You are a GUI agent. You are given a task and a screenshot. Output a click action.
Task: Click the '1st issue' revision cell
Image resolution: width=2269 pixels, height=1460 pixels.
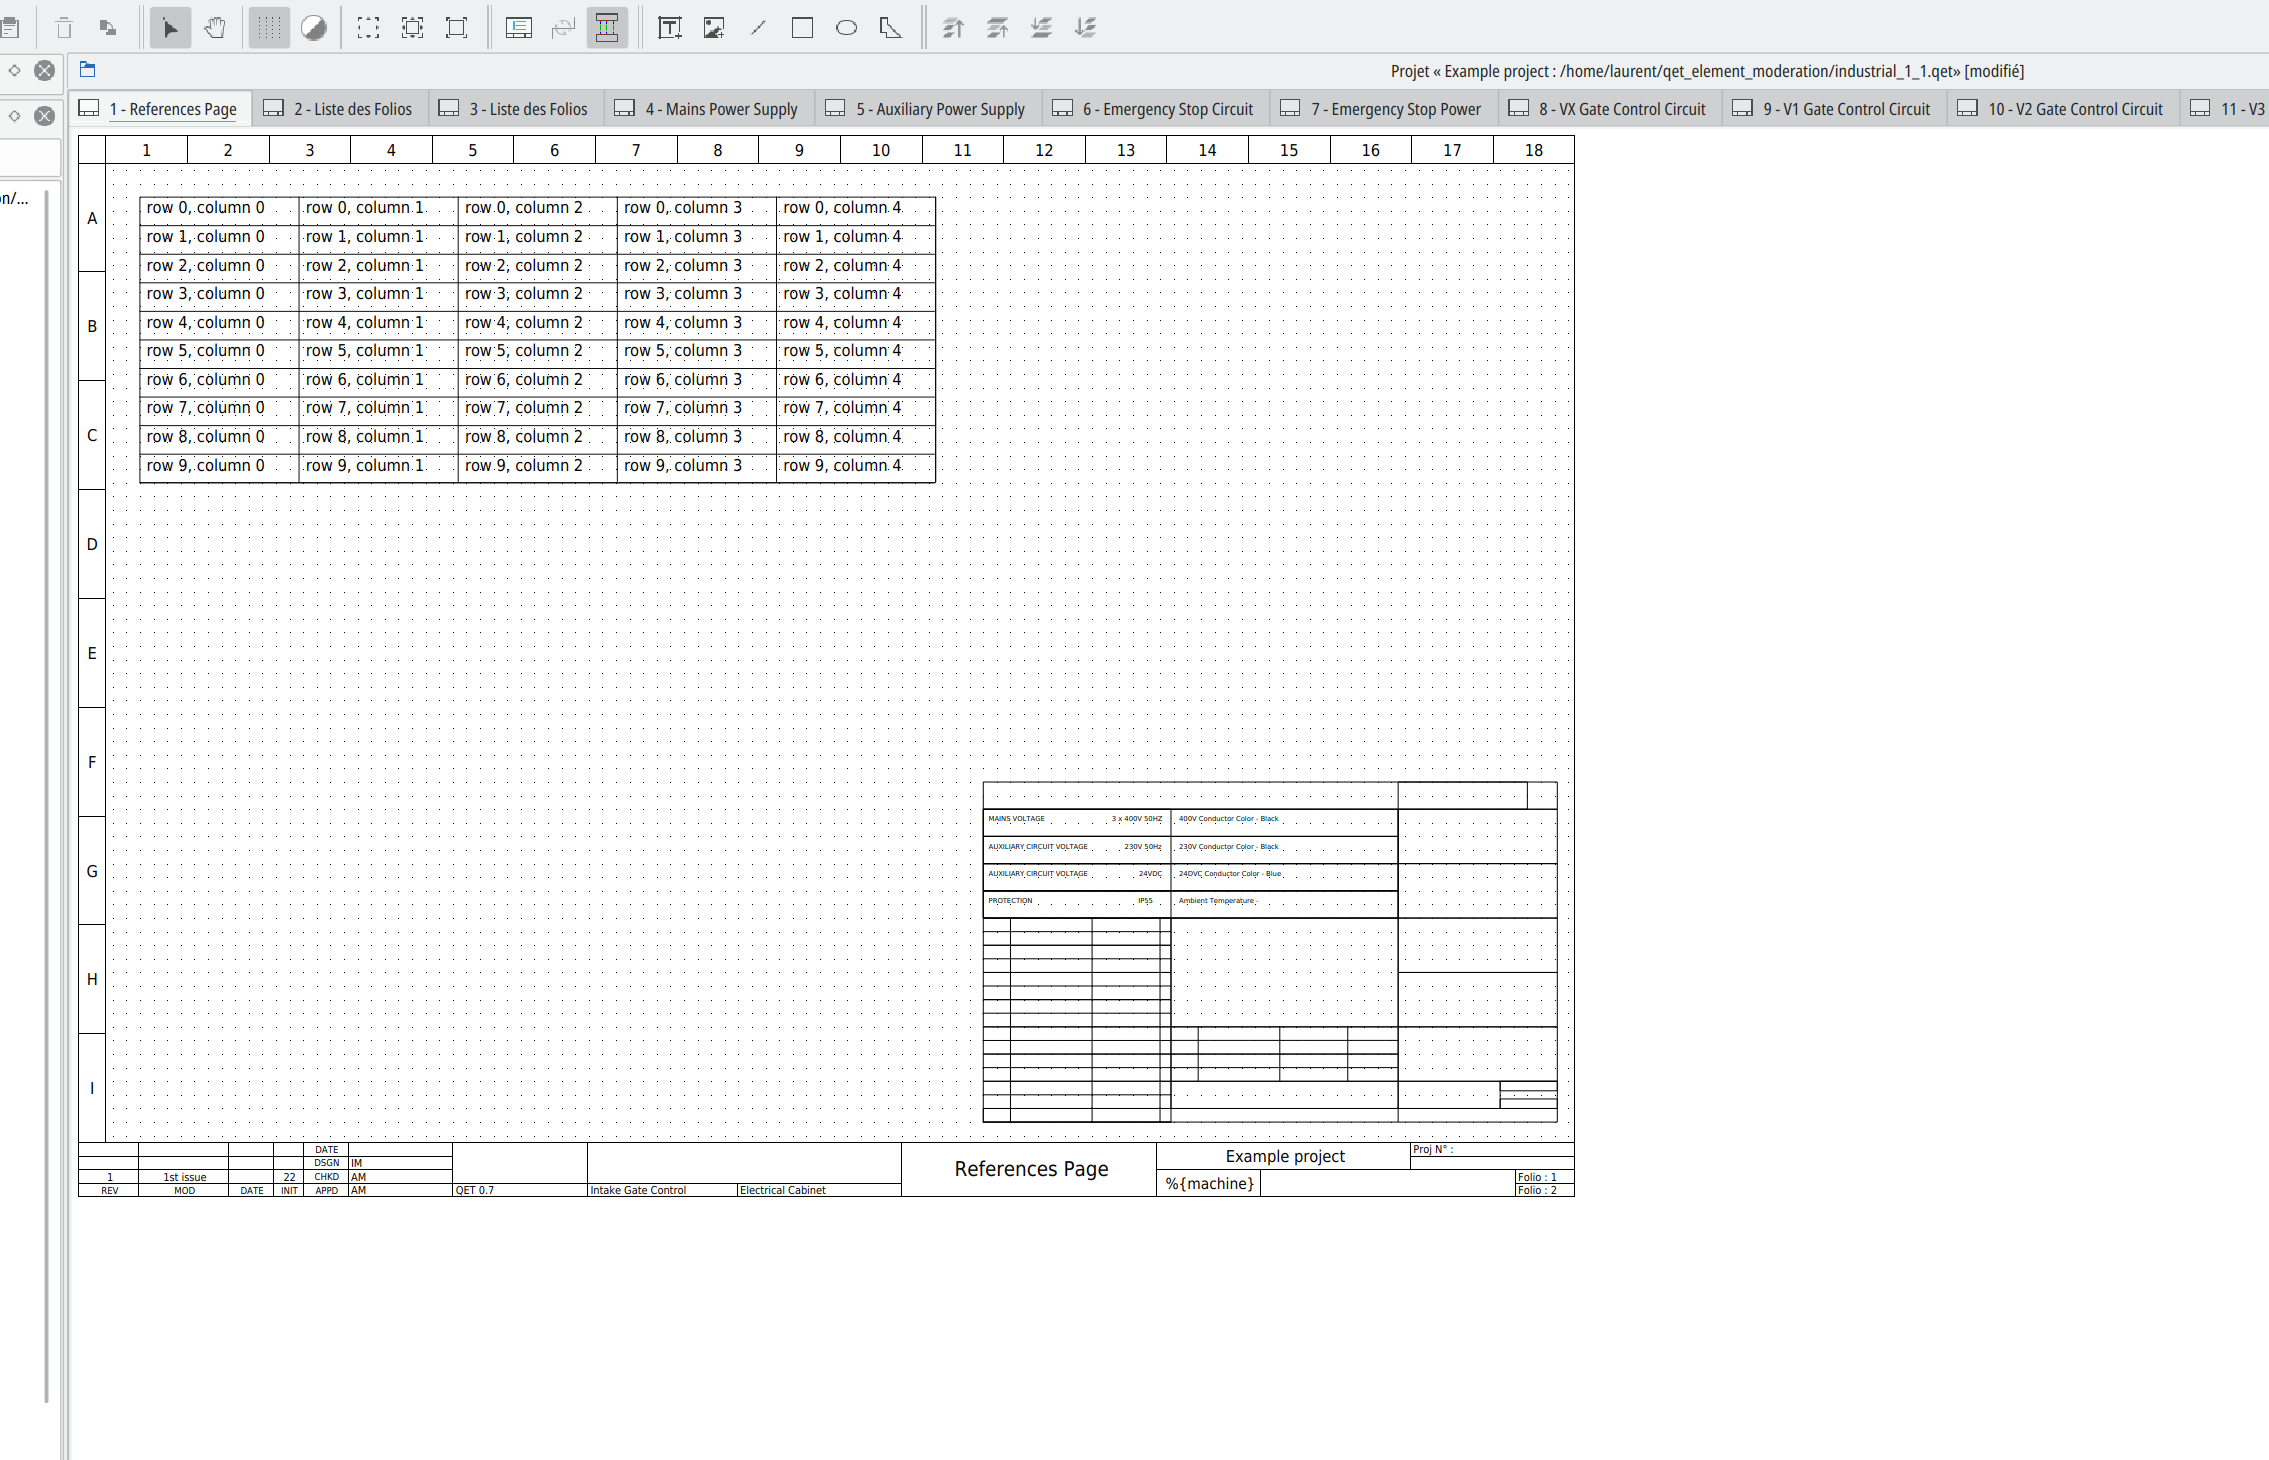click(x=185, y=1177)
